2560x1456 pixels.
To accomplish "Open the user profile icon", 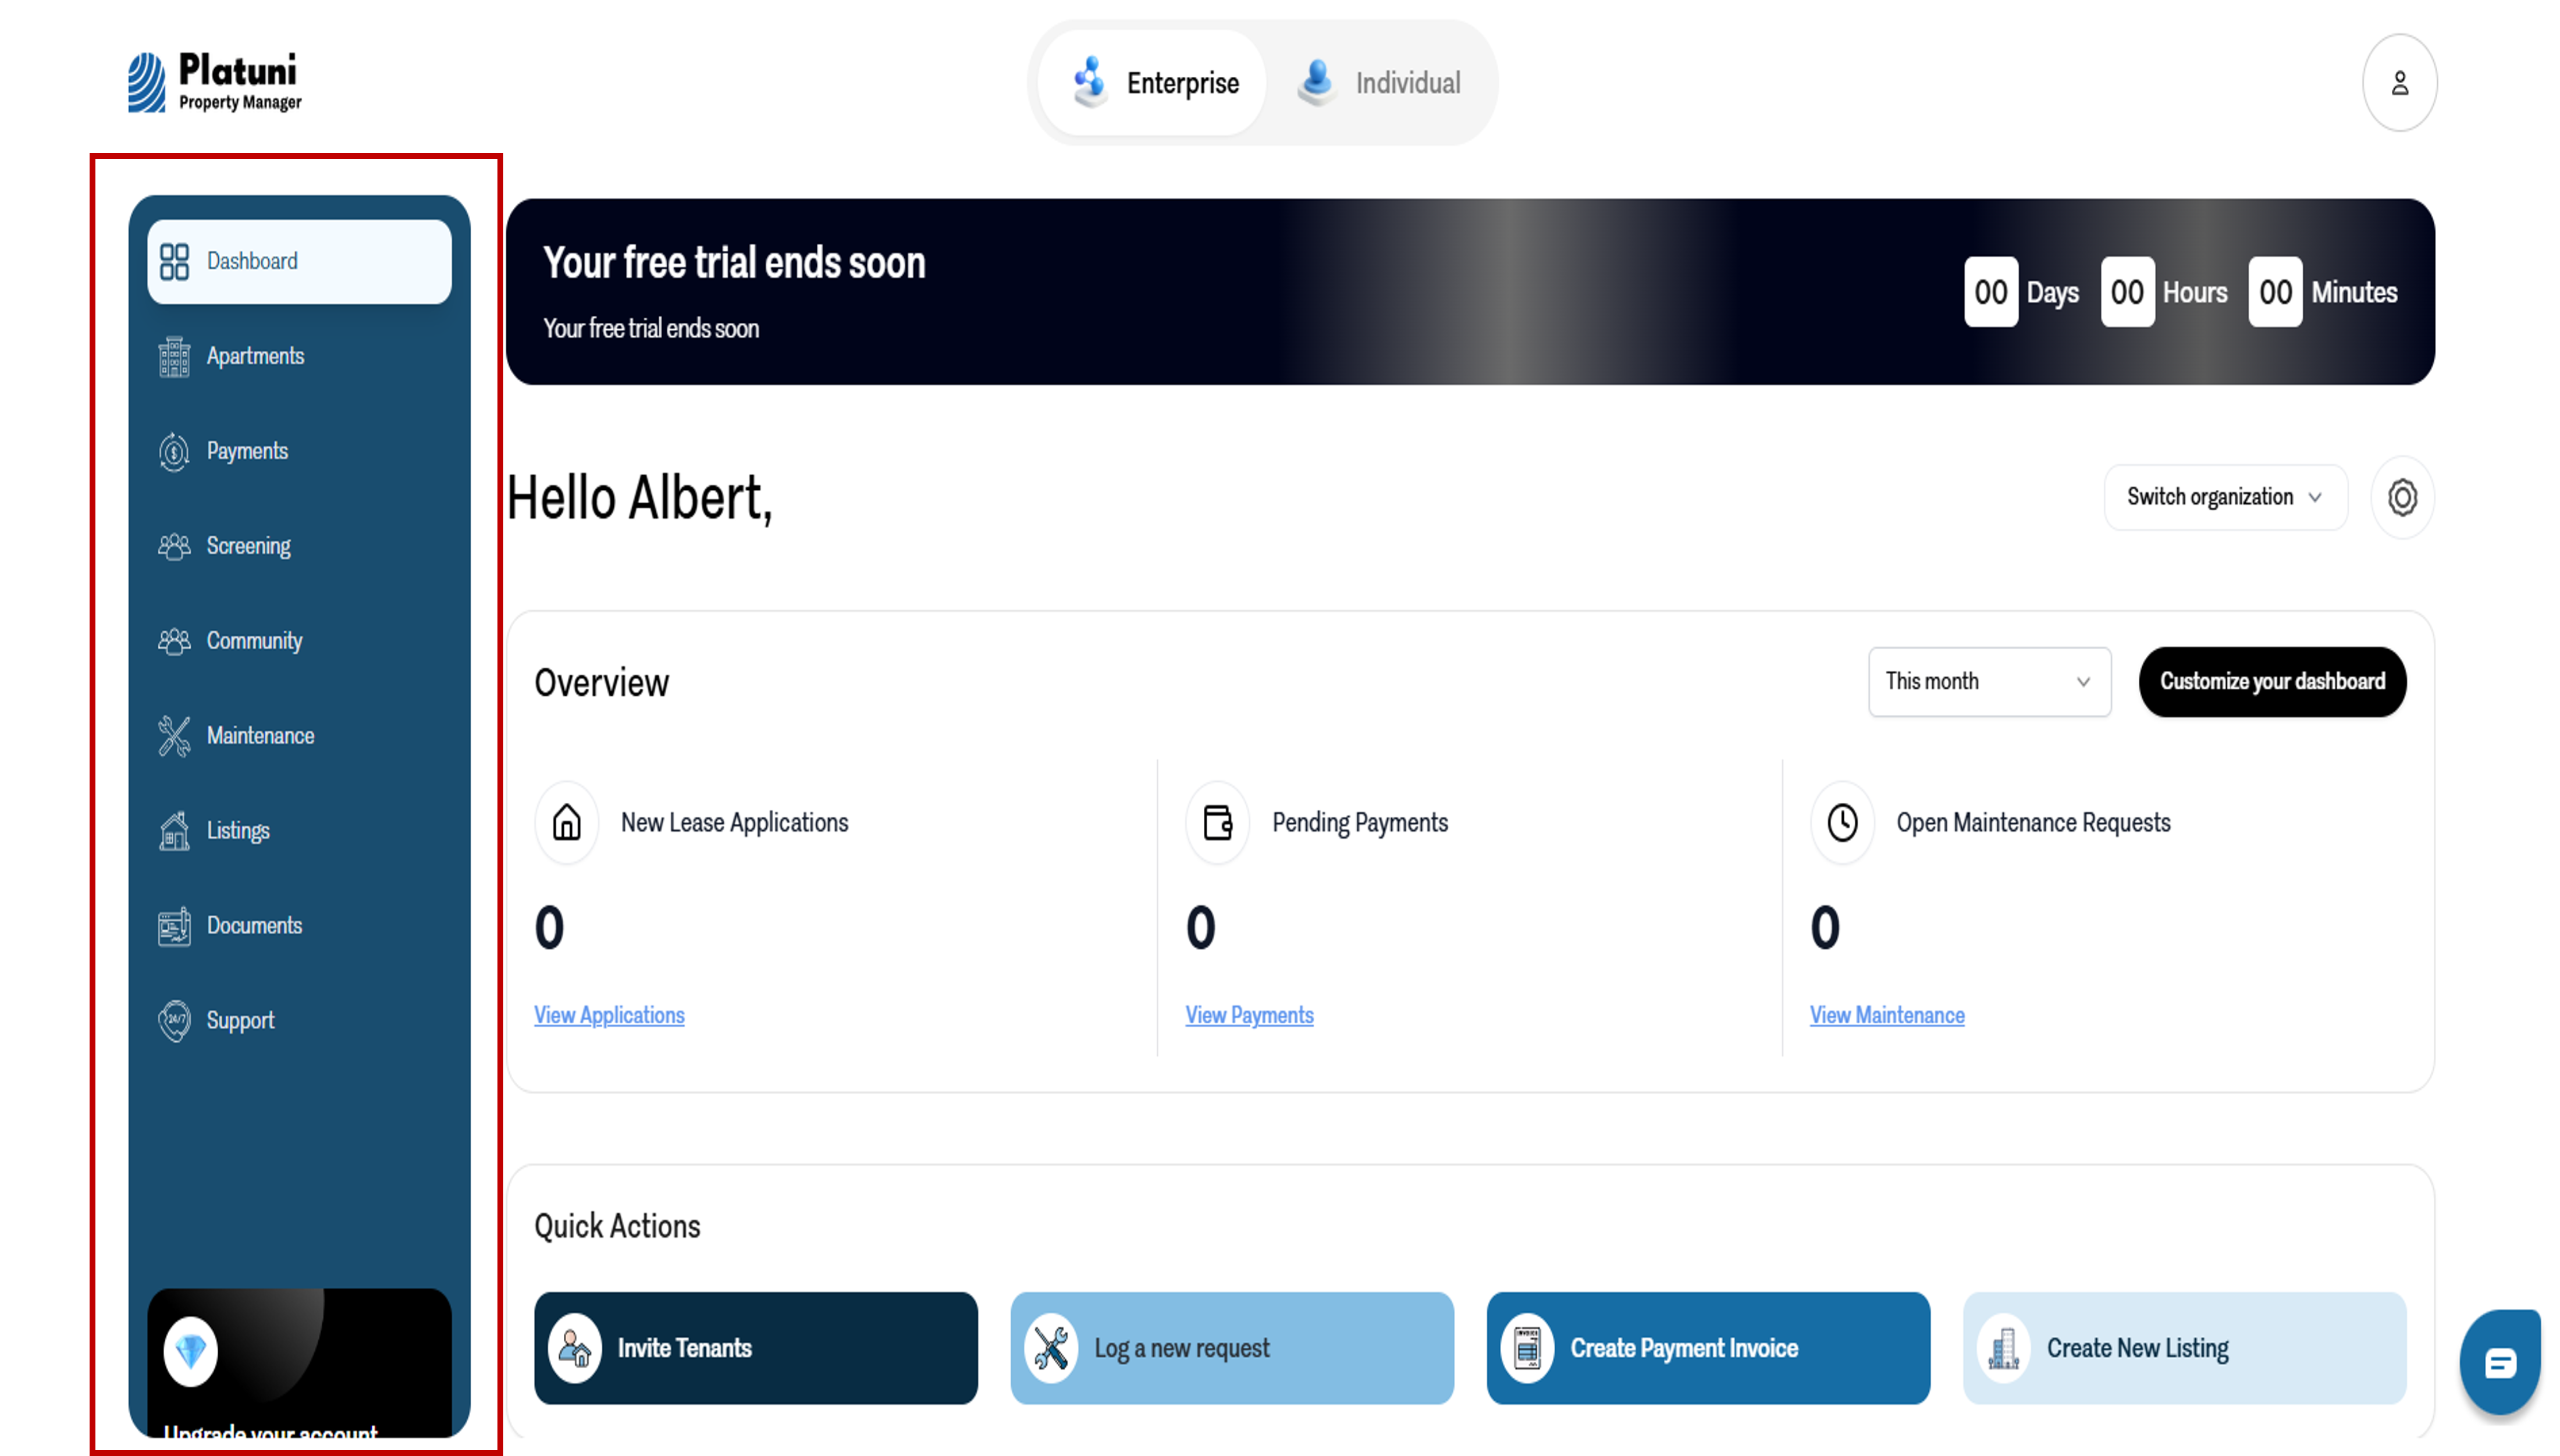I will click(2399, 83).
